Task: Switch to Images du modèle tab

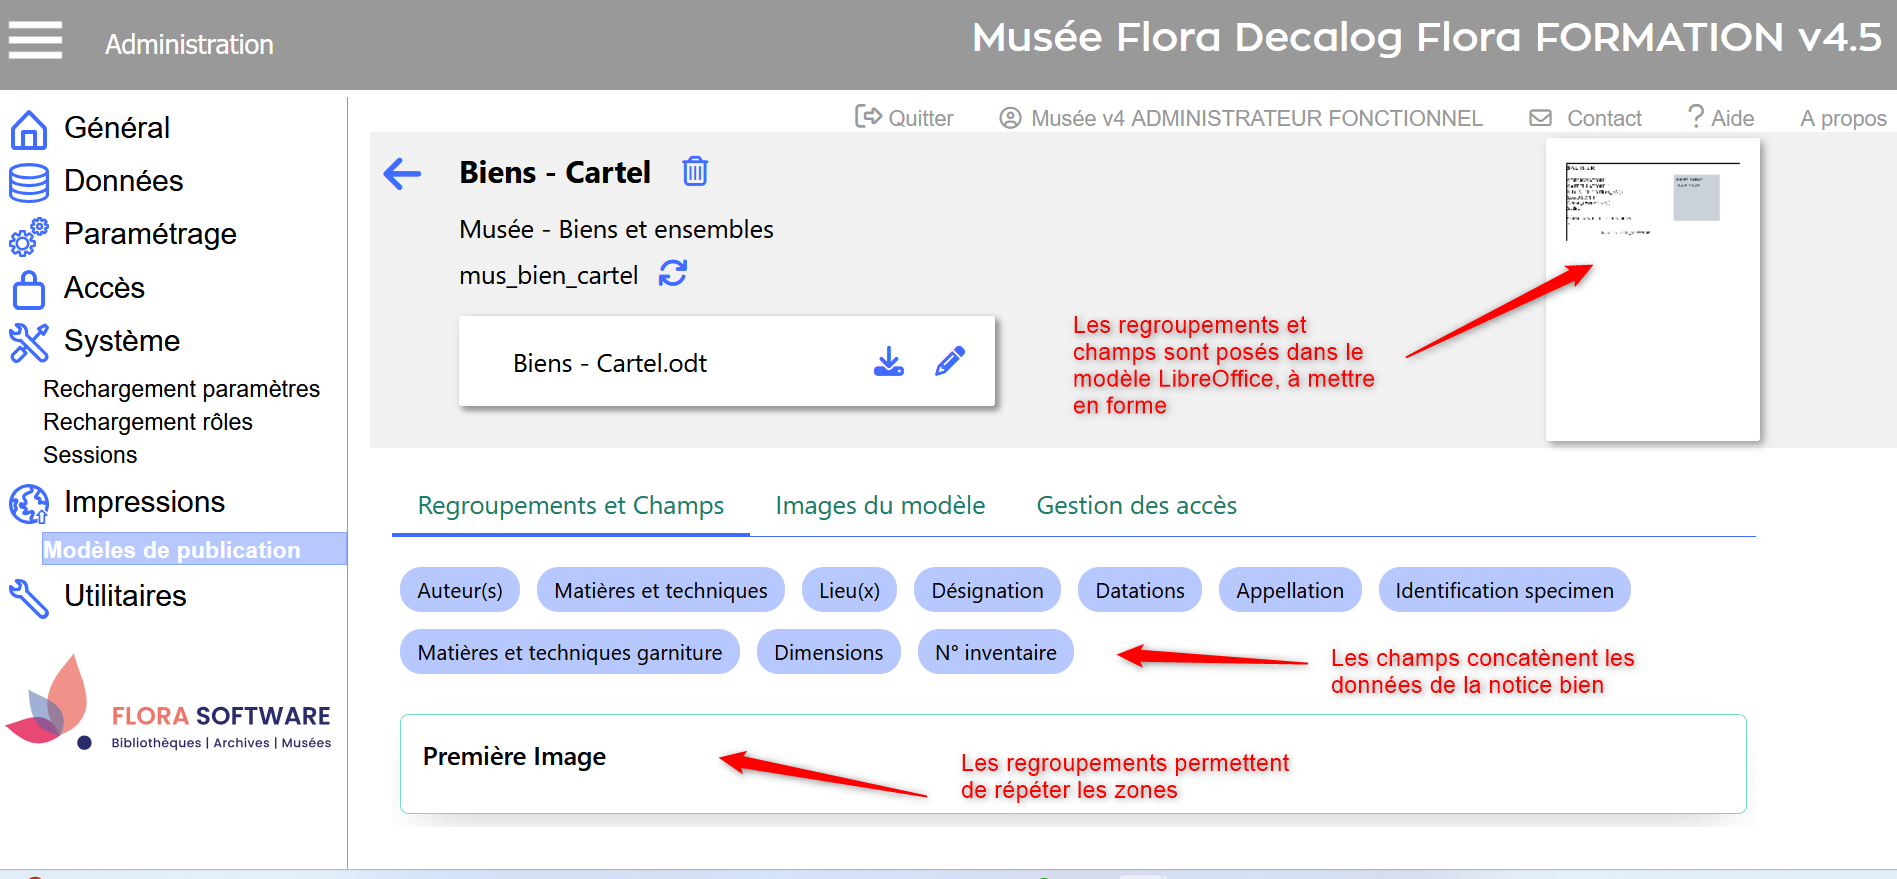Action: click(x=880, y=506)
